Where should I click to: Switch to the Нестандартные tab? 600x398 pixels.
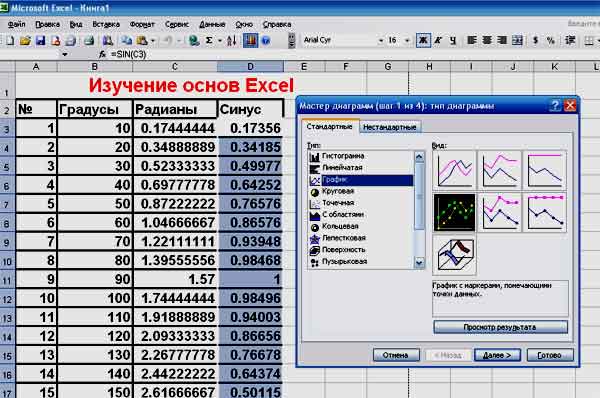(x=390, y=127)
